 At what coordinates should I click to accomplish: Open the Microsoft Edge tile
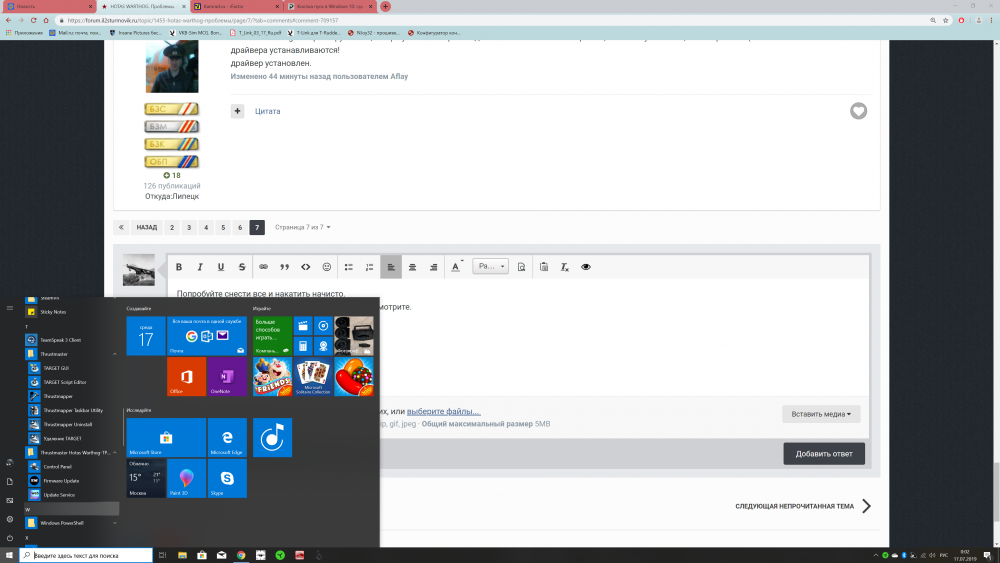[x=227, y=437]
